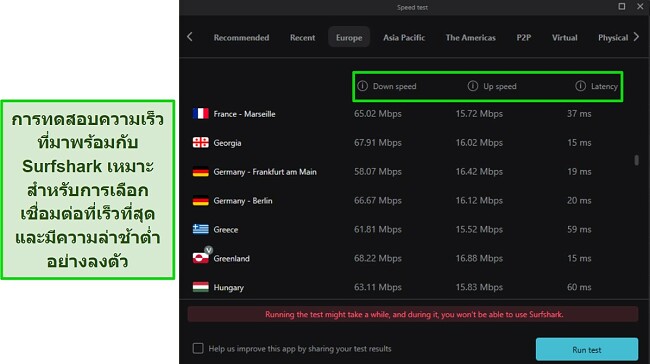The image size is (650, 364).
Task: Click the 65.02 Mbps download value
Action: click(378, 114)
